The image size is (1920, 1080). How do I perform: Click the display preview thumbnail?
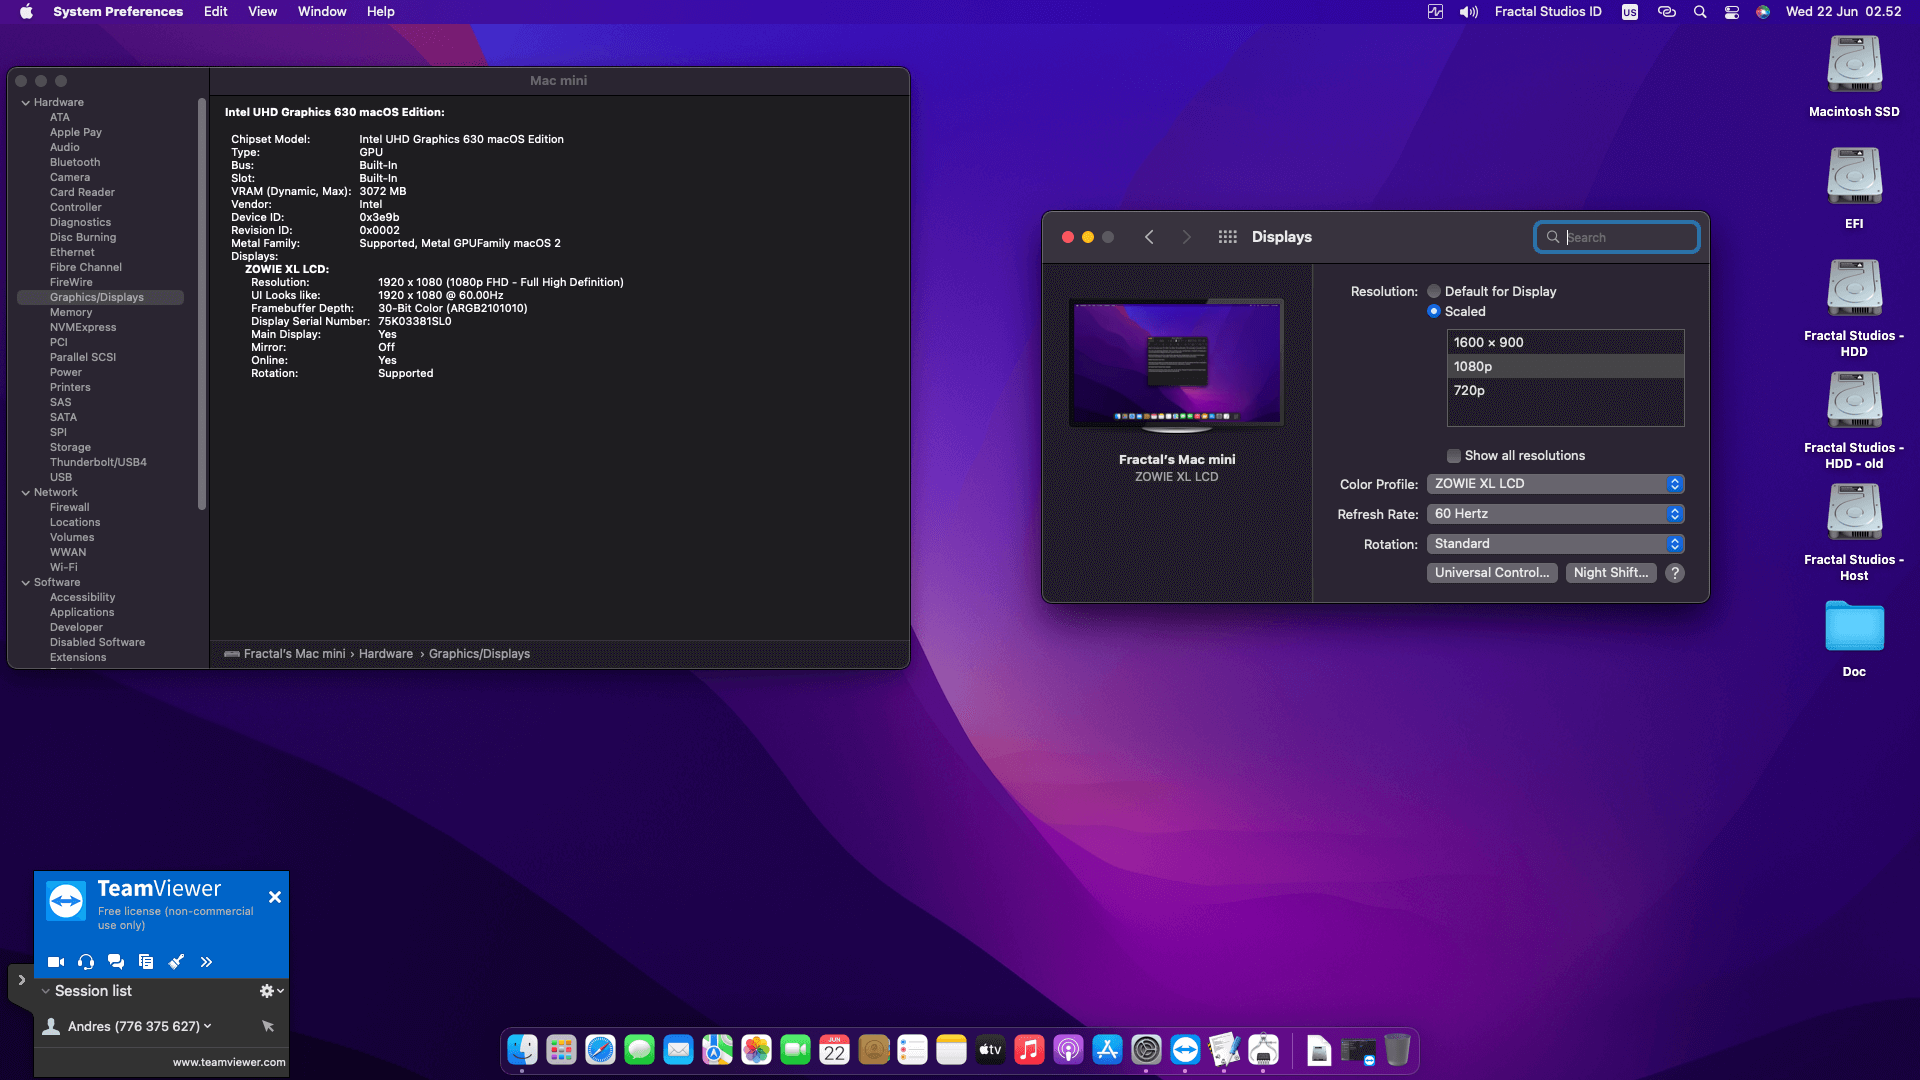[x=1176, y=364]
